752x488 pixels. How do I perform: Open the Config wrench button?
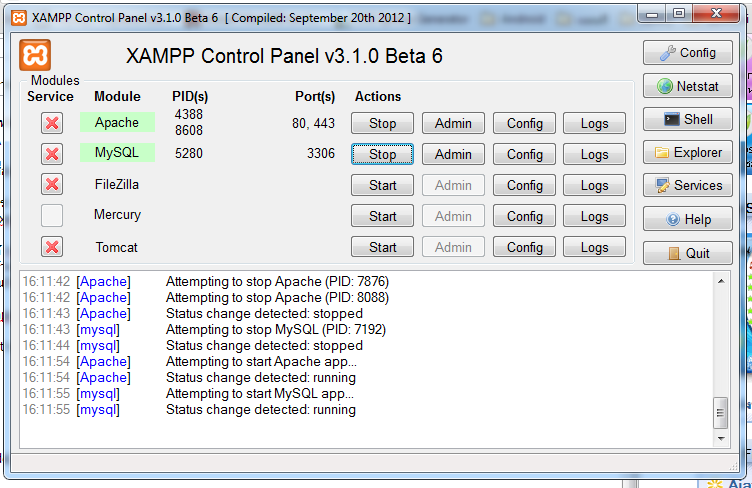[688, 53]
